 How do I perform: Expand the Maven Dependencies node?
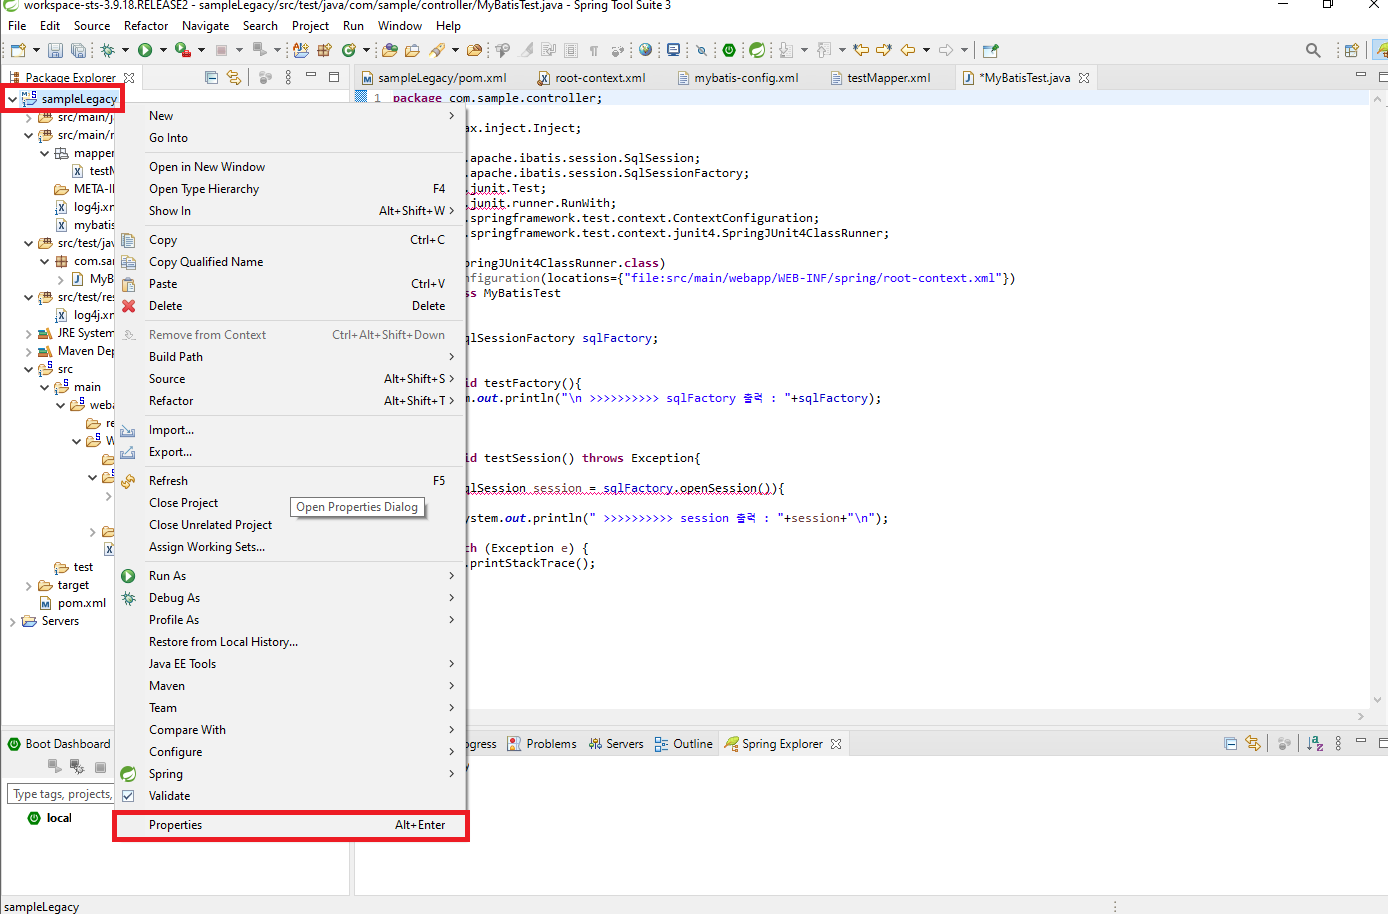pos(28,351)
